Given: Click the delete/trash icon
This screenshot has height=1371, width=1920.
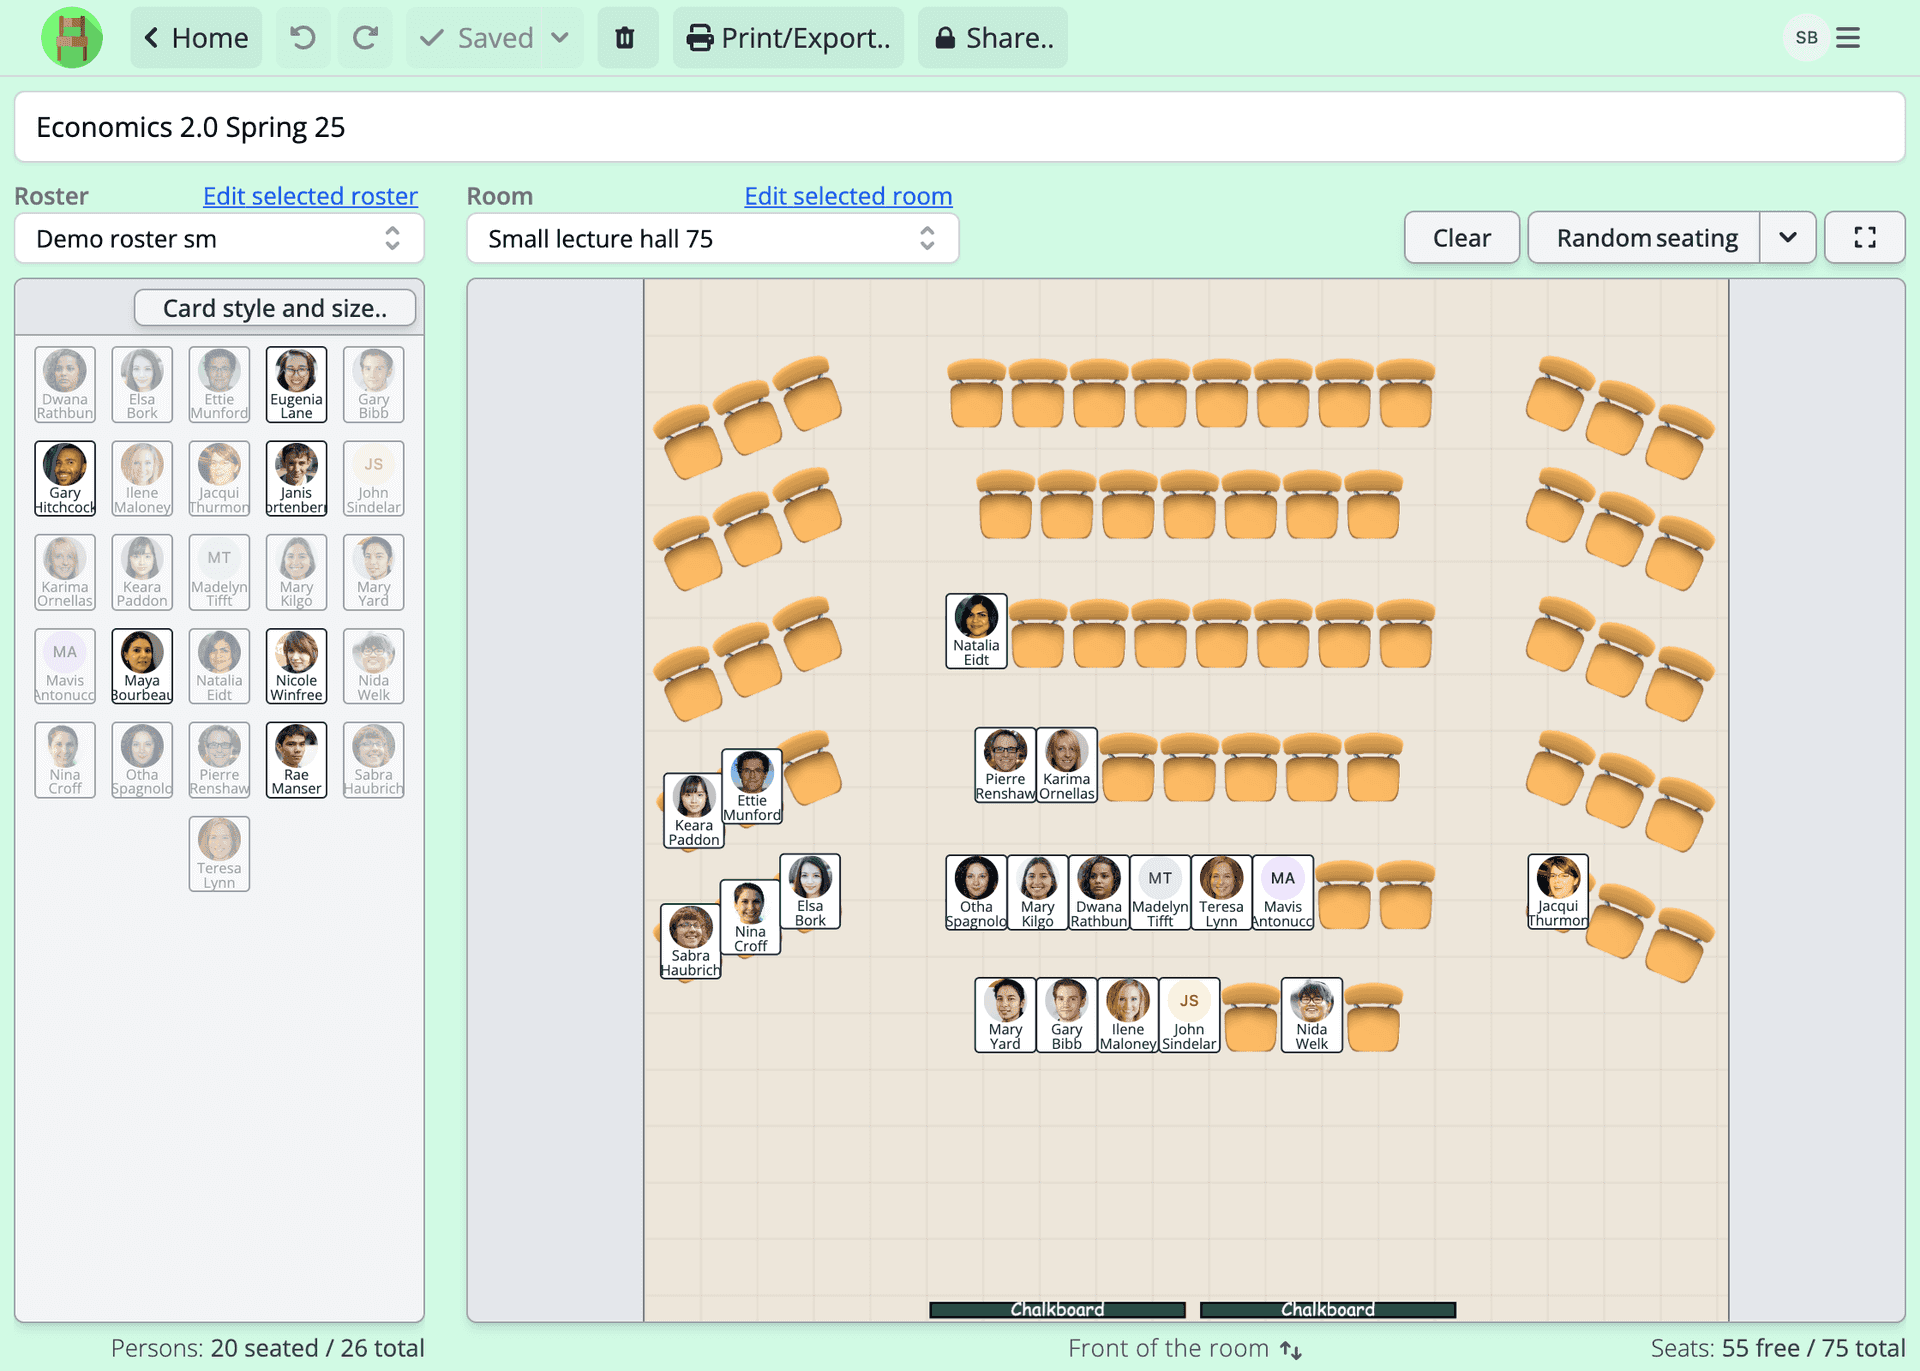Looking at the screenshot, I should click(623, 37).
